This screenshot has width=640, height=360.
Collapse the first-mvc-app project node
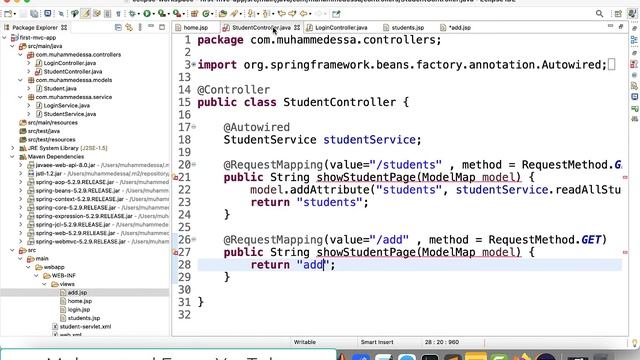coord(4,38)
